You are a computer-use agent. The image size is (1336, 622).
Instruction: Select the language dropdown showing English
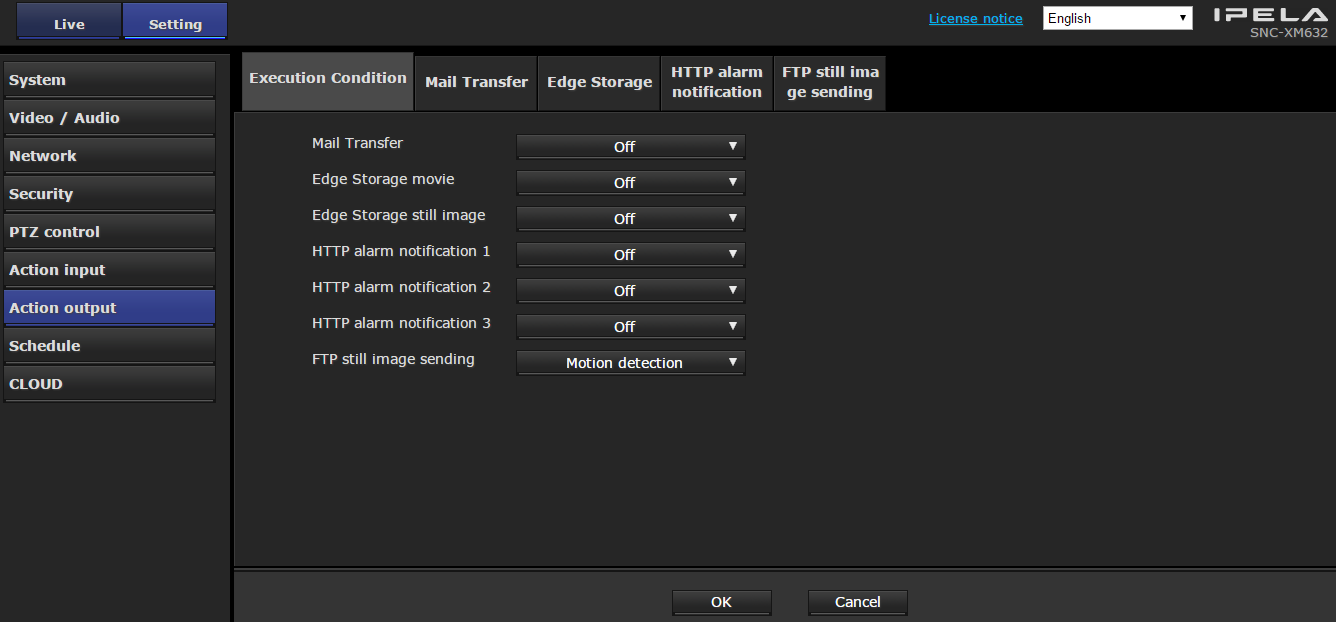coord(1117,19)
